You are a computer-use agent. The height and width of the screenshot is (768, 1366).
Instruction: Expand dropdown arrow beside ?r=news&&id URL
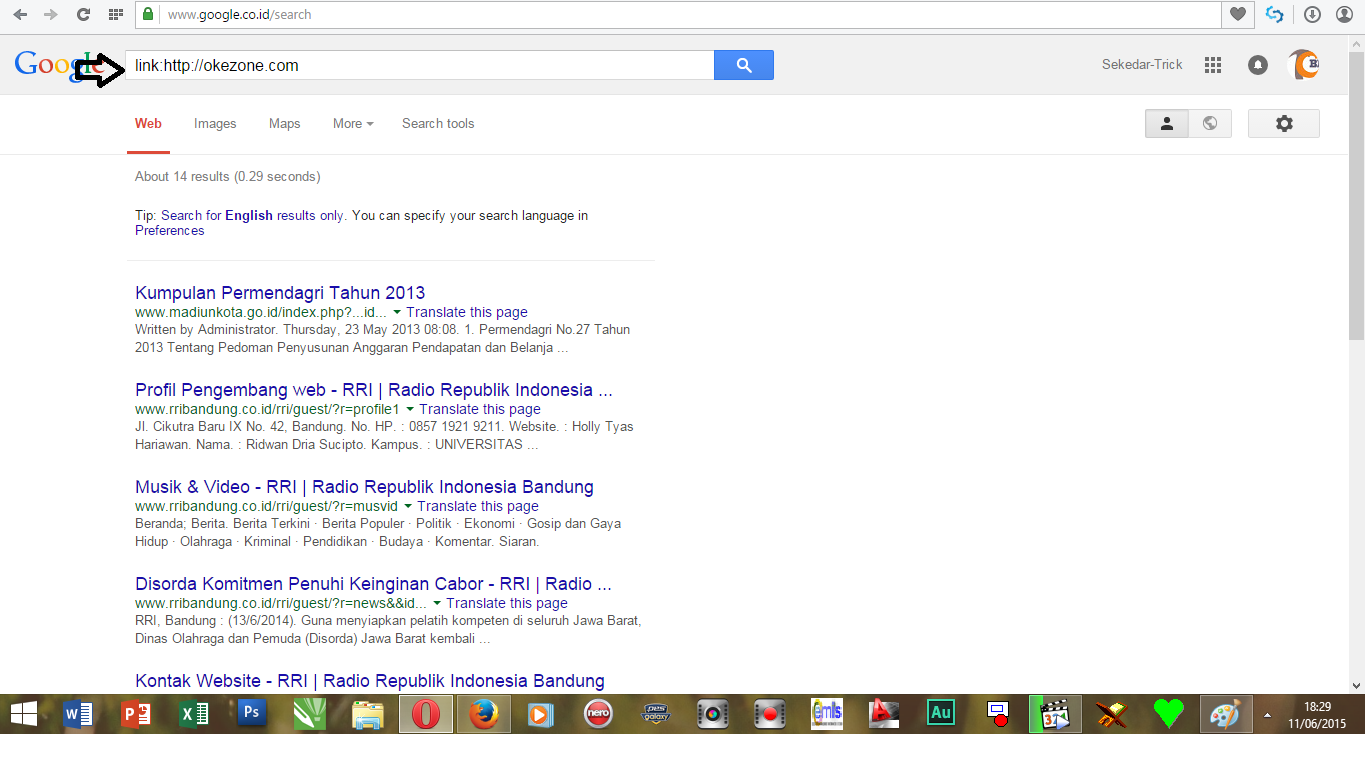[x=437, y=603]
